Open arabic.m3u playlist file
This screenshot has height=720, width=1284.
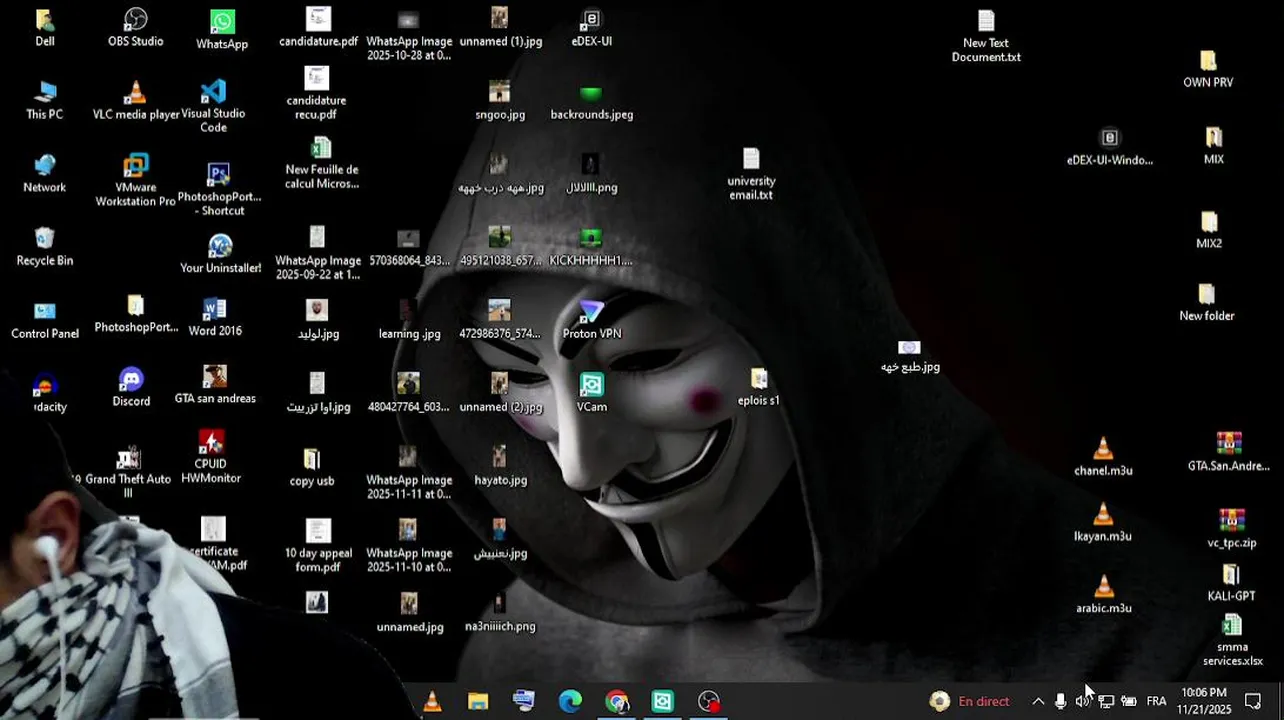pyautogui.click(x=1104, y=595)
